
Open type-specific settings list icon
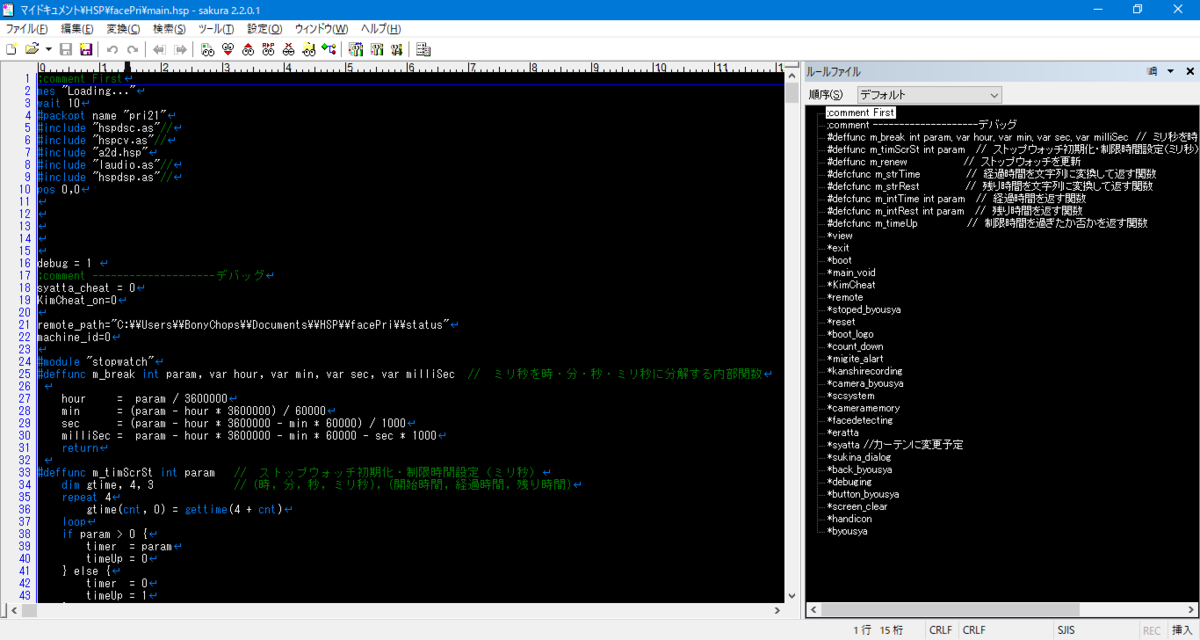(356, 48)
